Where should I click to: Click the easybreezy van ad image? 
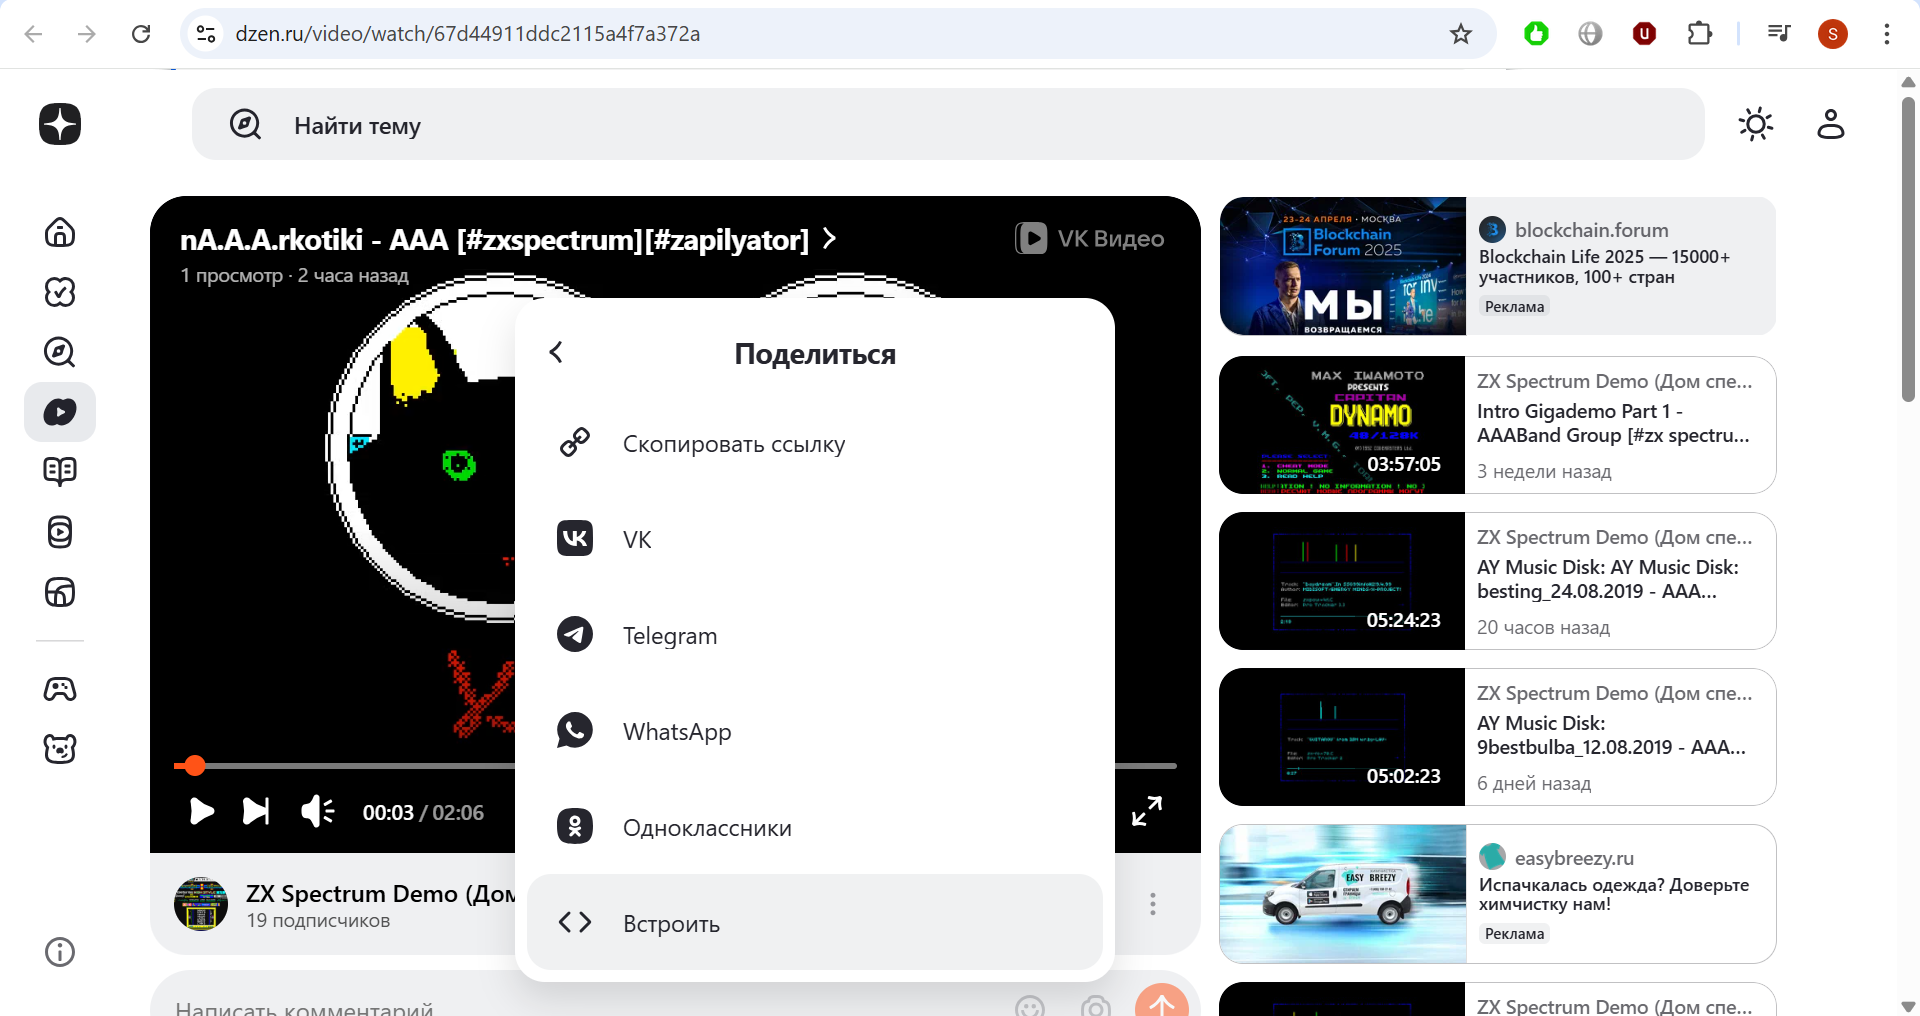[1343, 894]
